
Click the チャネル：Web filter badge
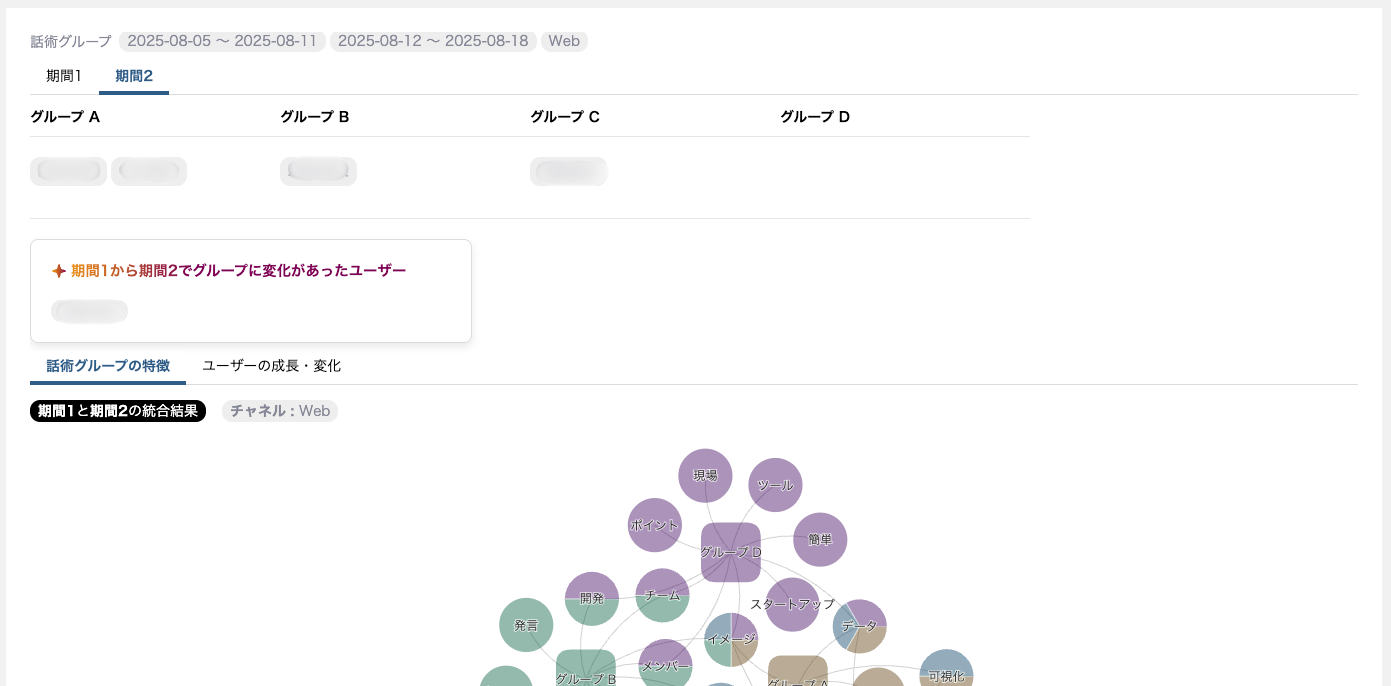coord(280,411)
